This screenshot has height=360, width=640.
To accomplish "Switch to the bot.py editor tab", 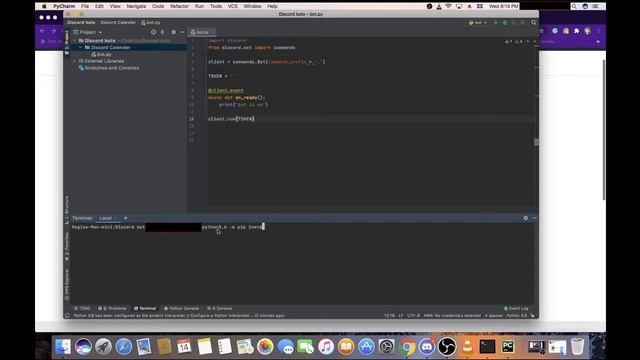I will [x=202, y=32].
